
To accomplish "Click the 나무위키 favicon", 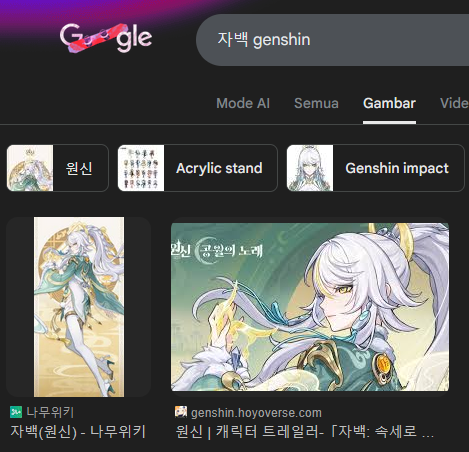I will pos(16,412).
